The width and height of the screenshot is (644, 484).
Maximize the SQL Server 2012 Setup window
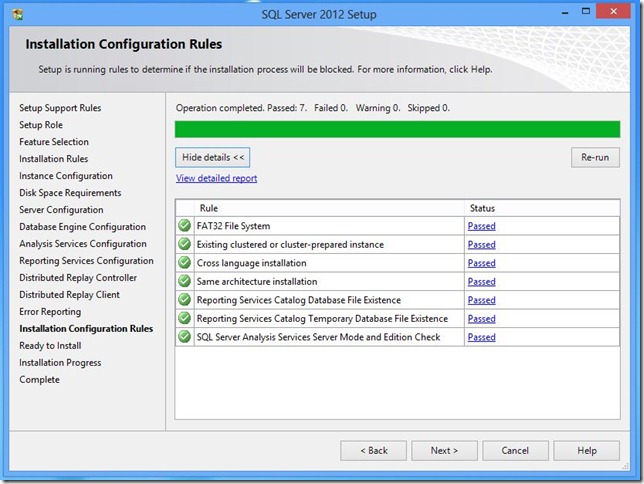(586, 12)
